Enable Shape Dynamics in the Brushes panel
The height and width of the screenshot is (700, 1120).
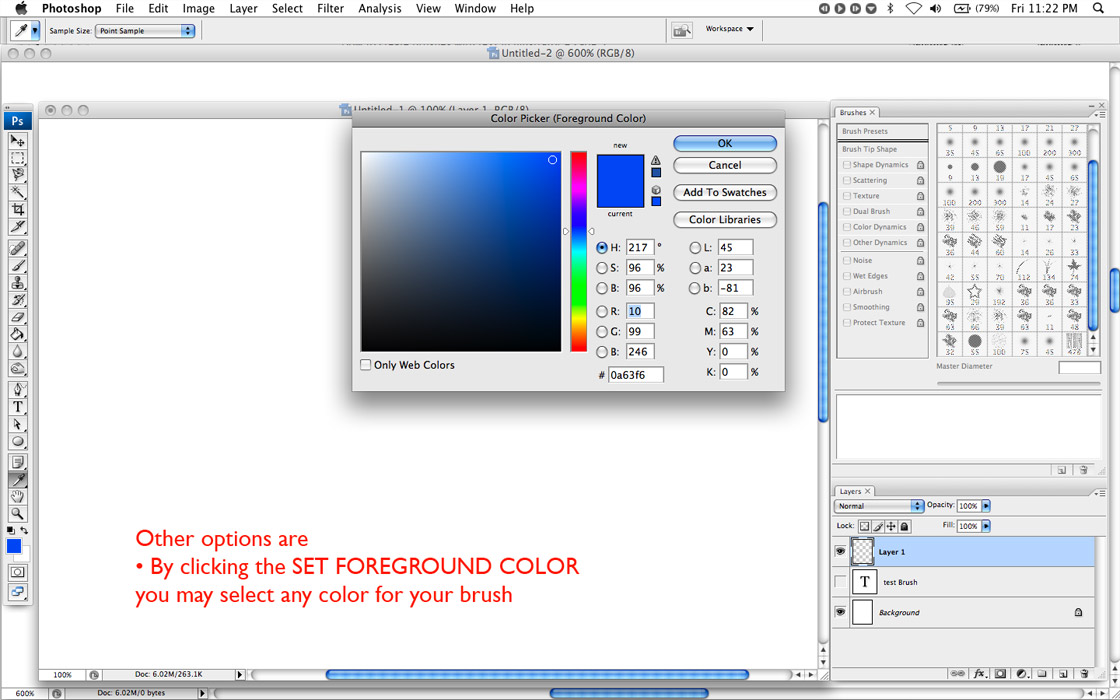pyautogui.click(x=847, y=165)
